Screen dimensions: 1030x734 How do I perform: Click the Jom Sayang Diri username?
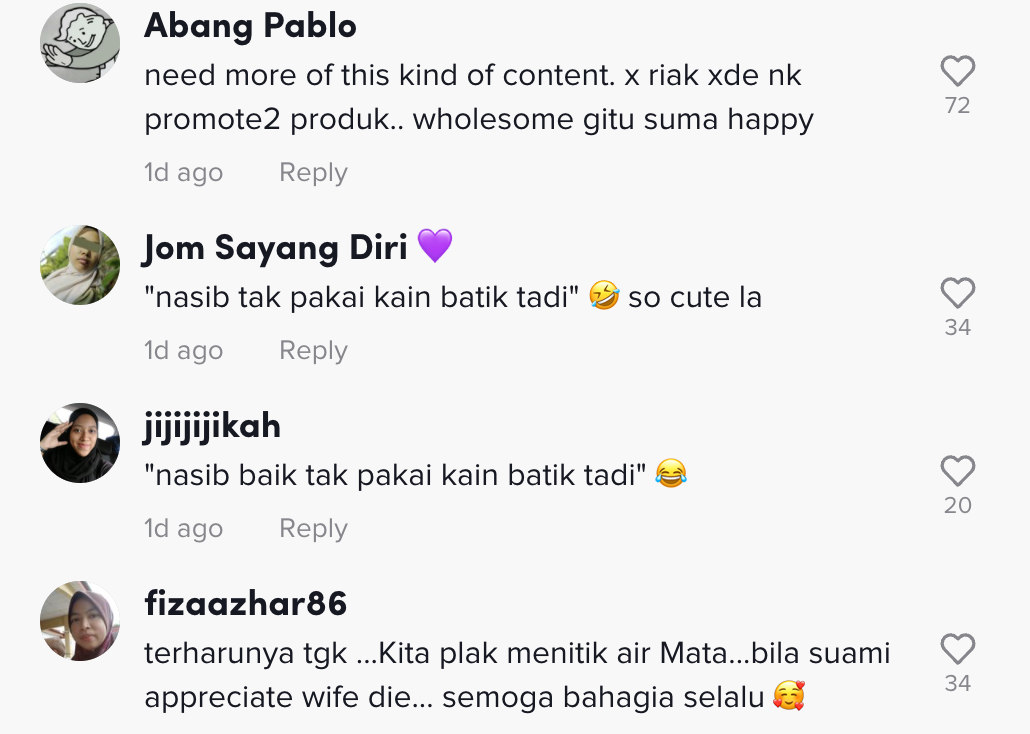(x=275, y=246)
